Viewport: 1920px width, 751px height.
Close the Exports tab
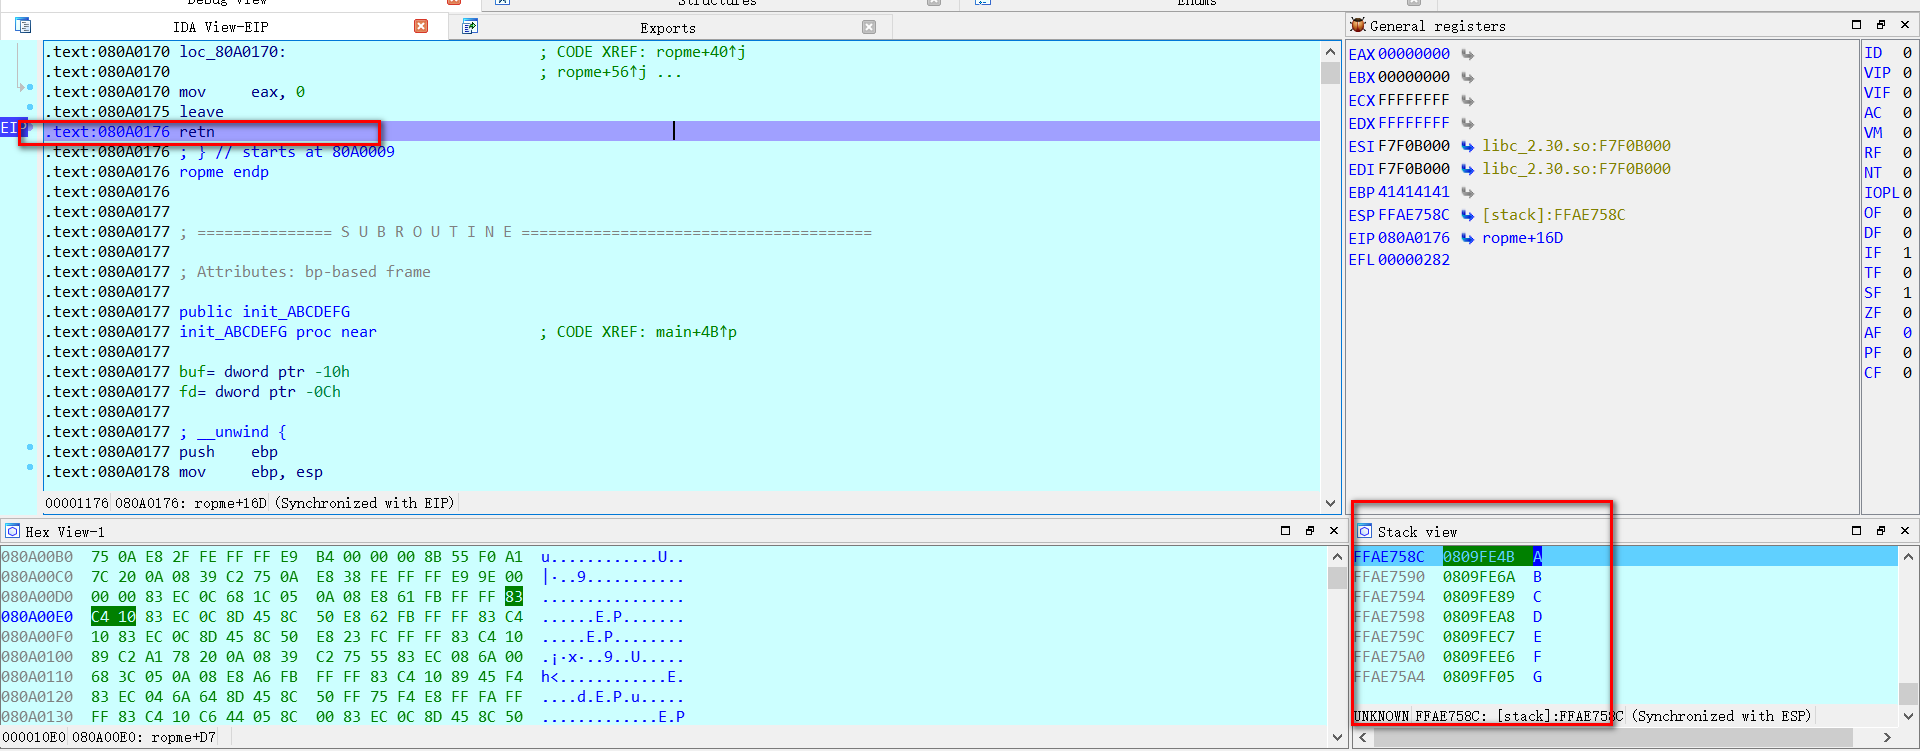pyautogui.click(x=869, y=27)
